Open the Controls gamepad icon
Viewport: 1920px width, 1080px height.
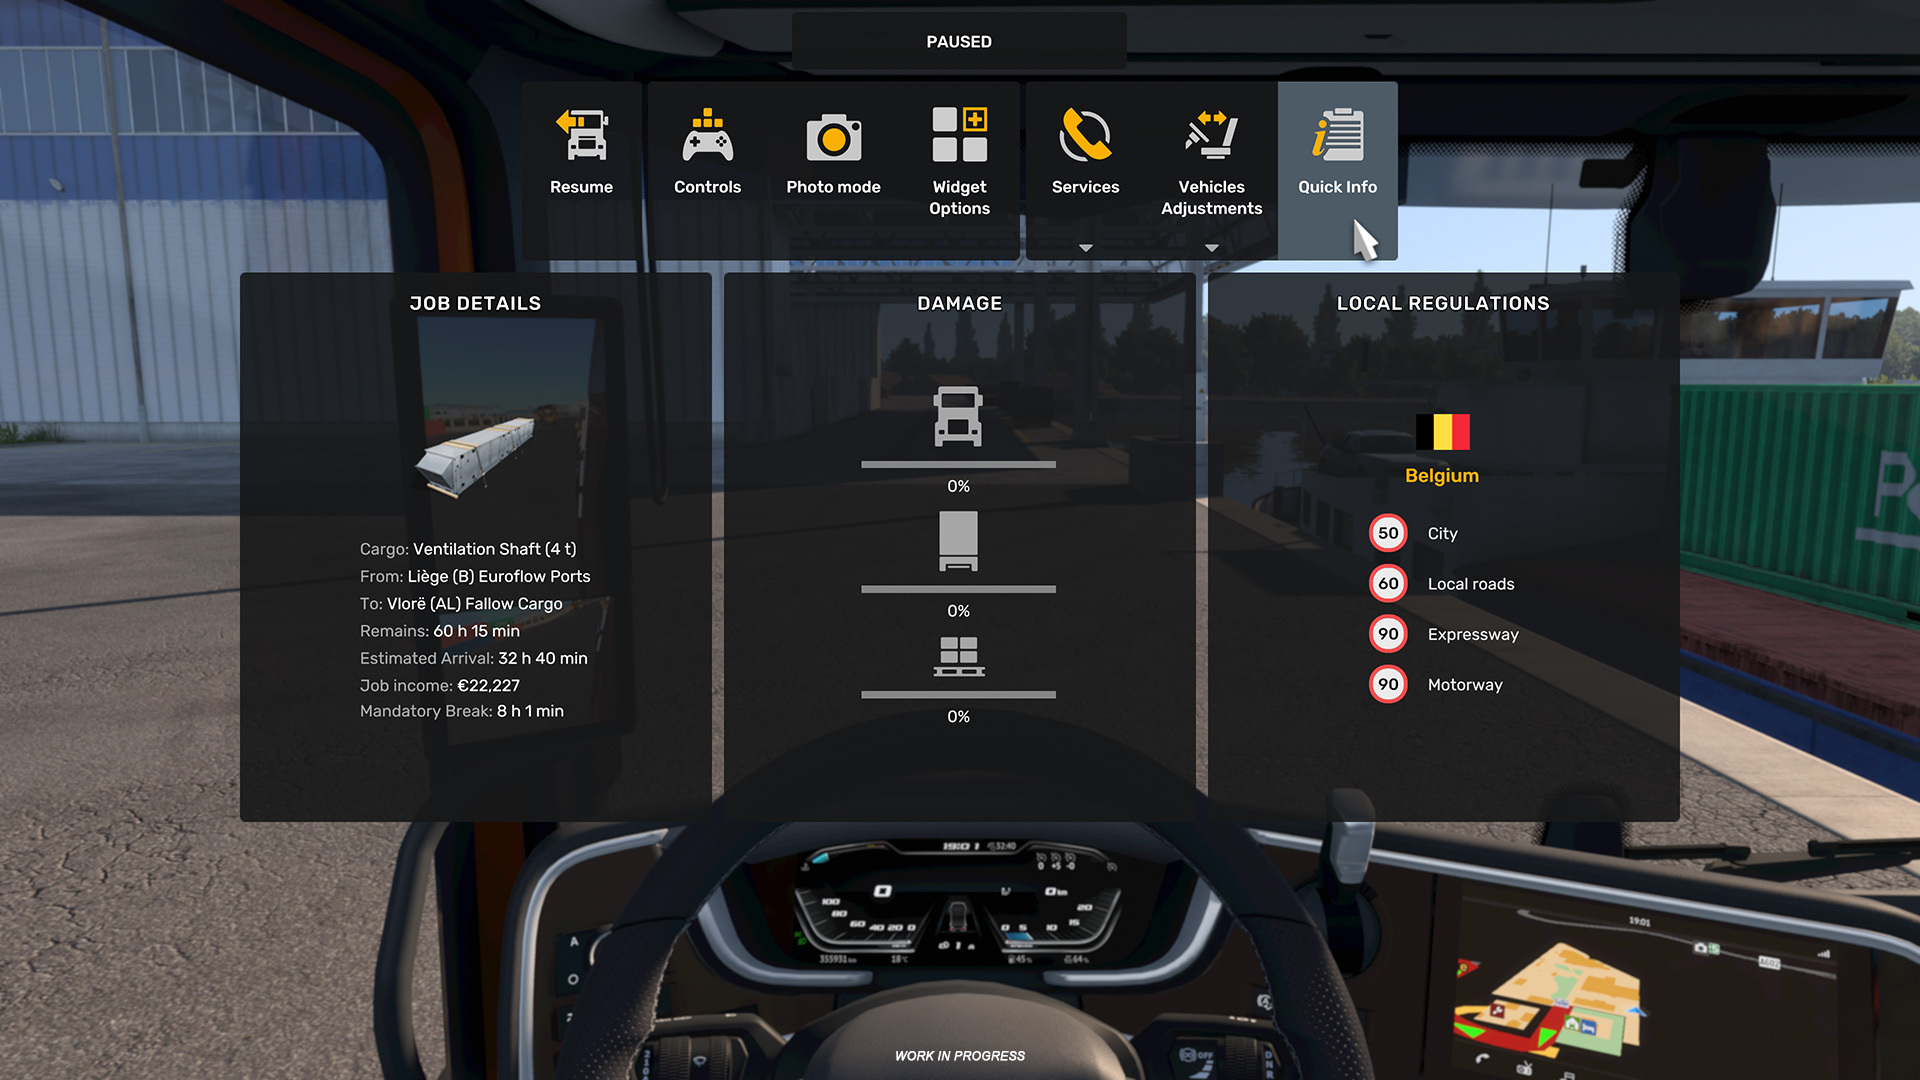708,135
